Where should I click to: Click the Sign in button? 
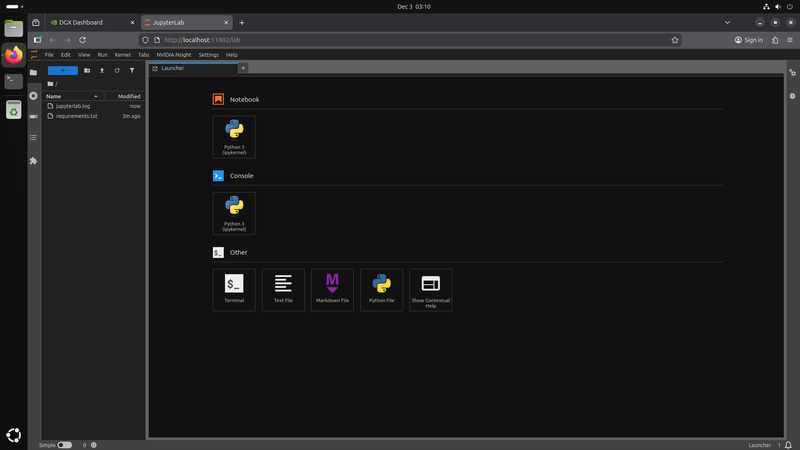click(749, 40)
